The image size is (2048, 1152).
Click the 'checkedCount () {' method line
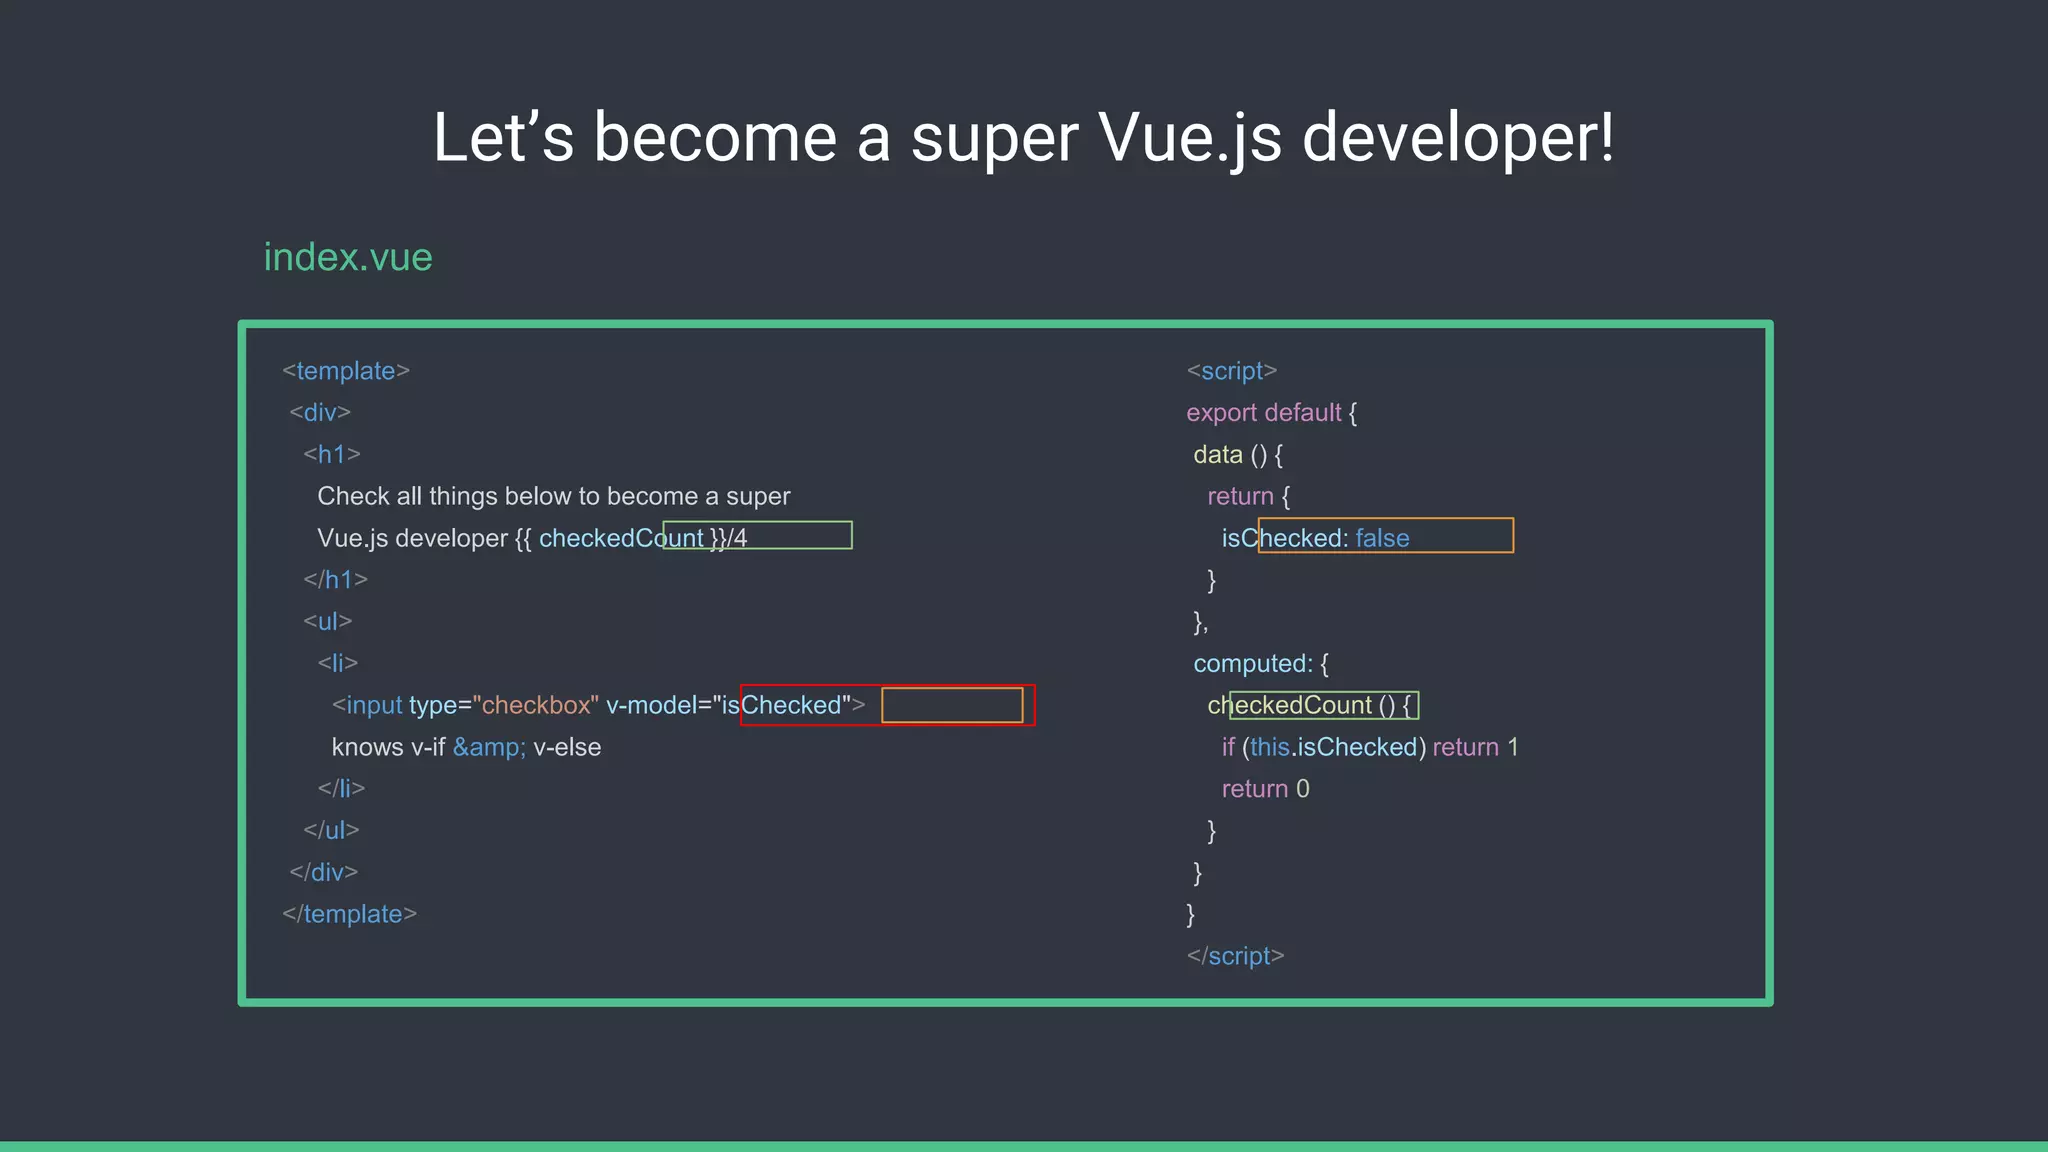pos(1309,705)
